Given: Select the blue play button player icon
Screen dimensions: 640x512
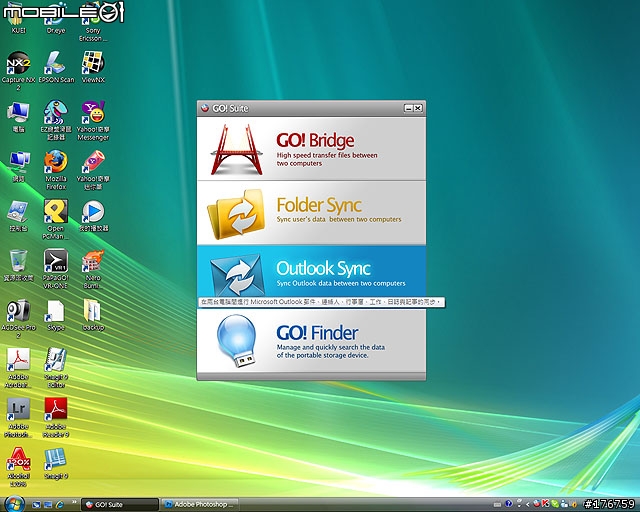Looking at the screenshot, I should [x=93, y=216].
